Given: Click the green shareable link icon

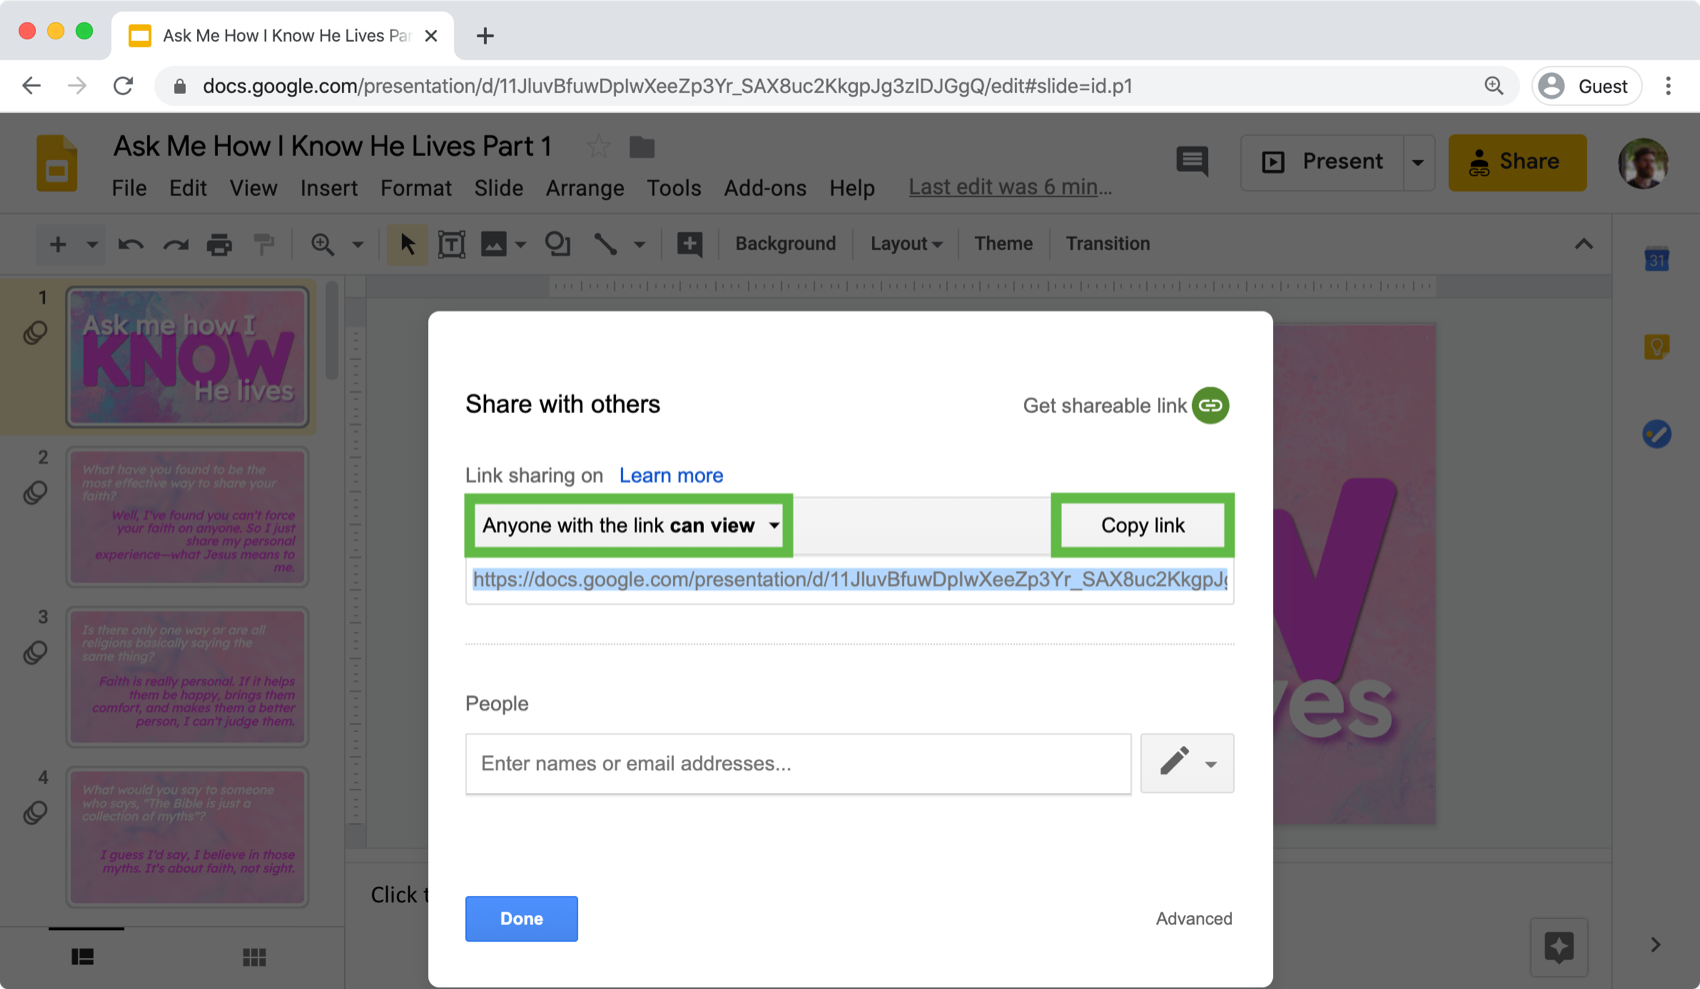Looking at the screenshot, I should (x=1210, y=405).
